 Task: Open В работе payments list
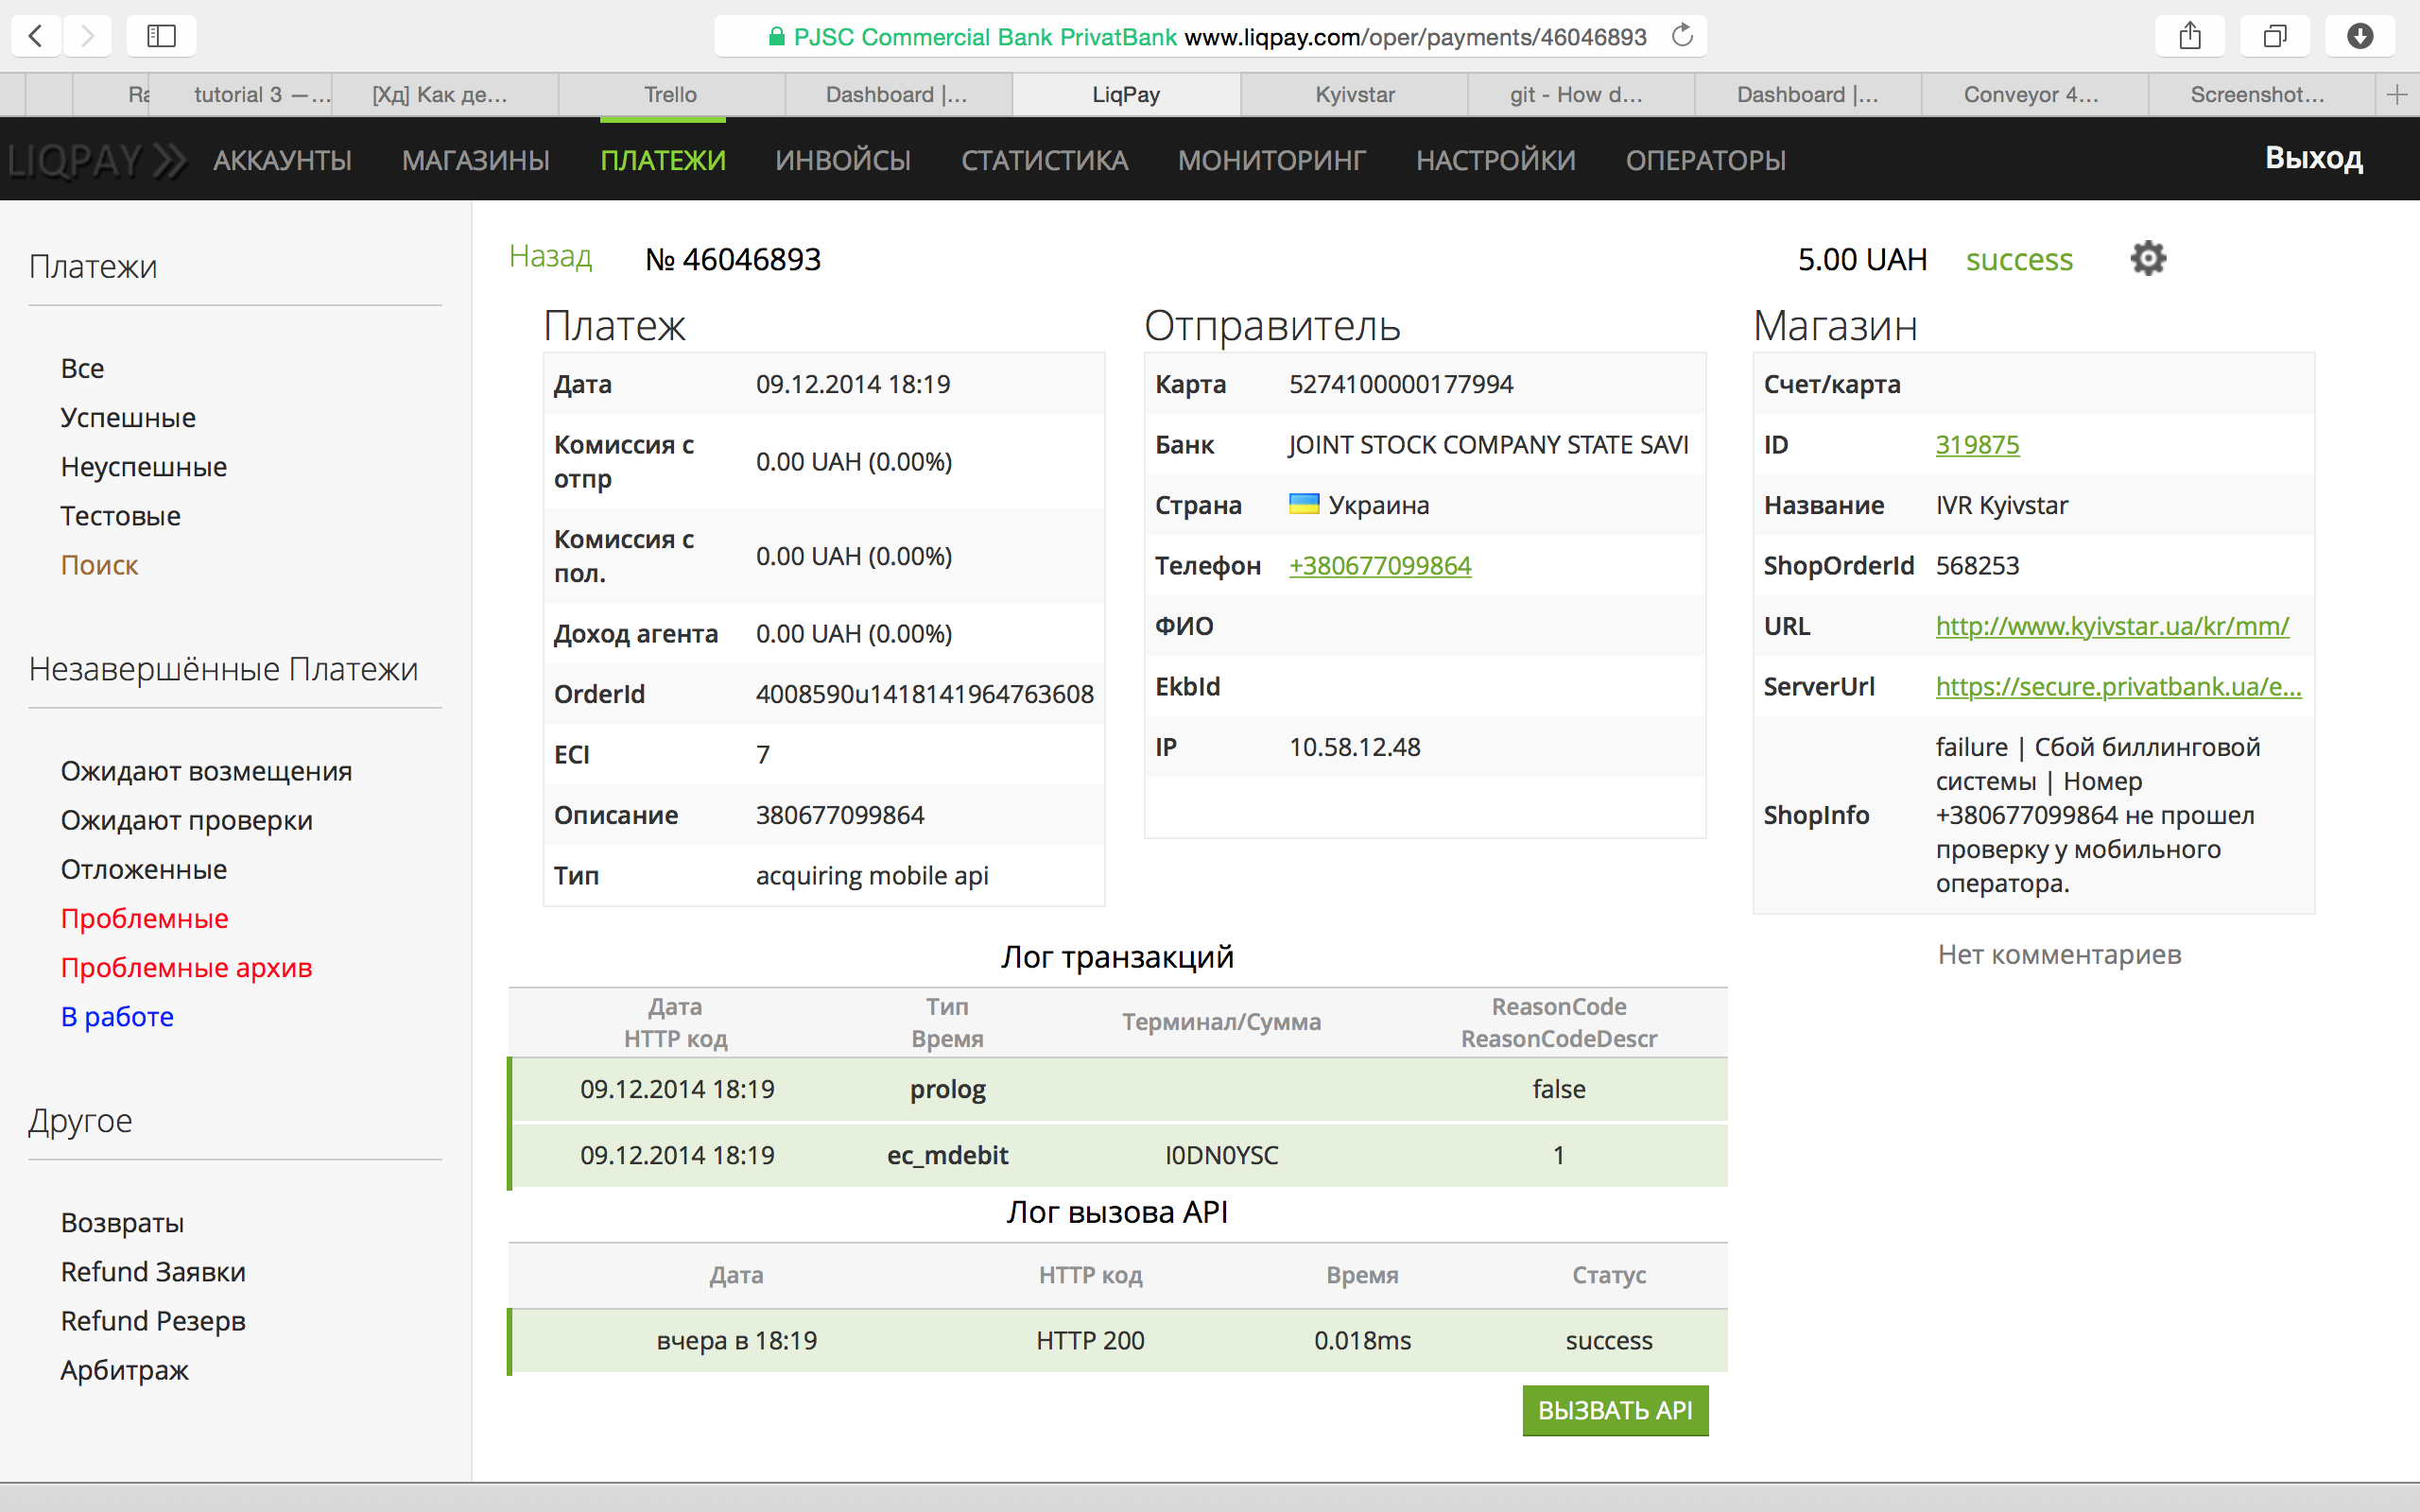[x=117, y=1016]
